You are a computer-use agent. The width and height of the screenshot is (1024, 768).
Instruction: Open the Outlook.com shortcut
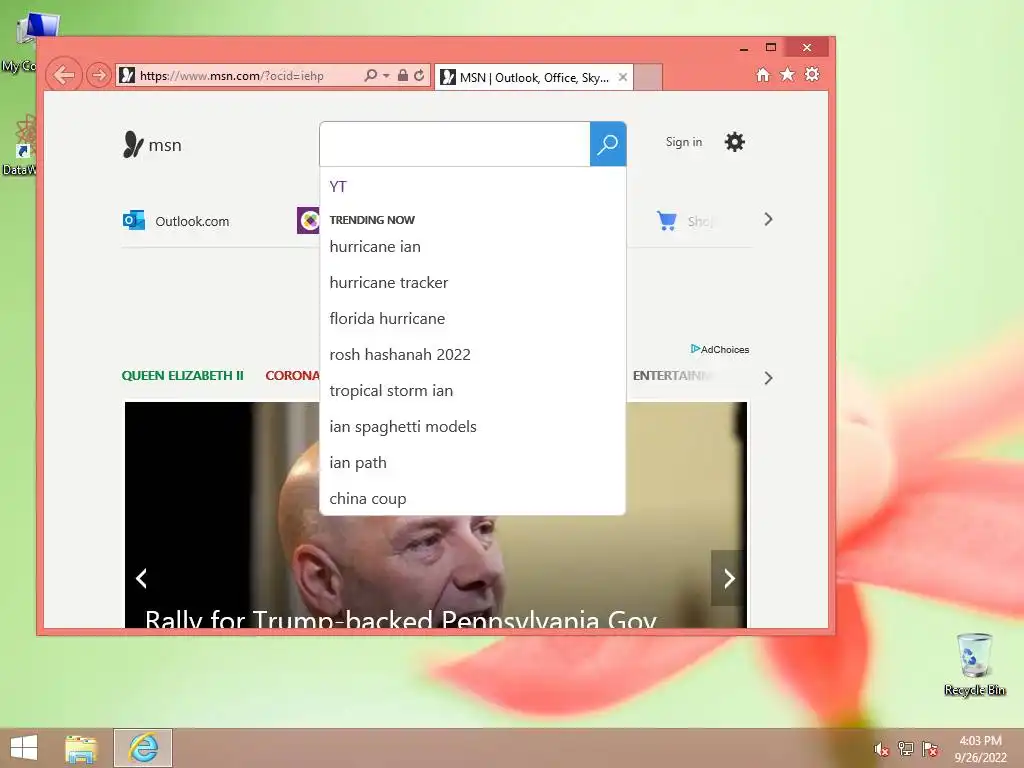[176, 221]
